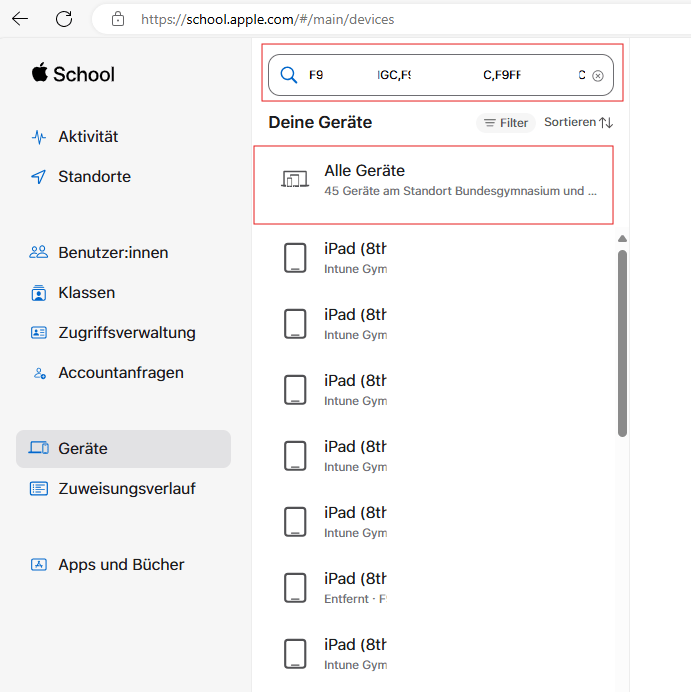Click the Apple School logo

(x=73, y=74)
